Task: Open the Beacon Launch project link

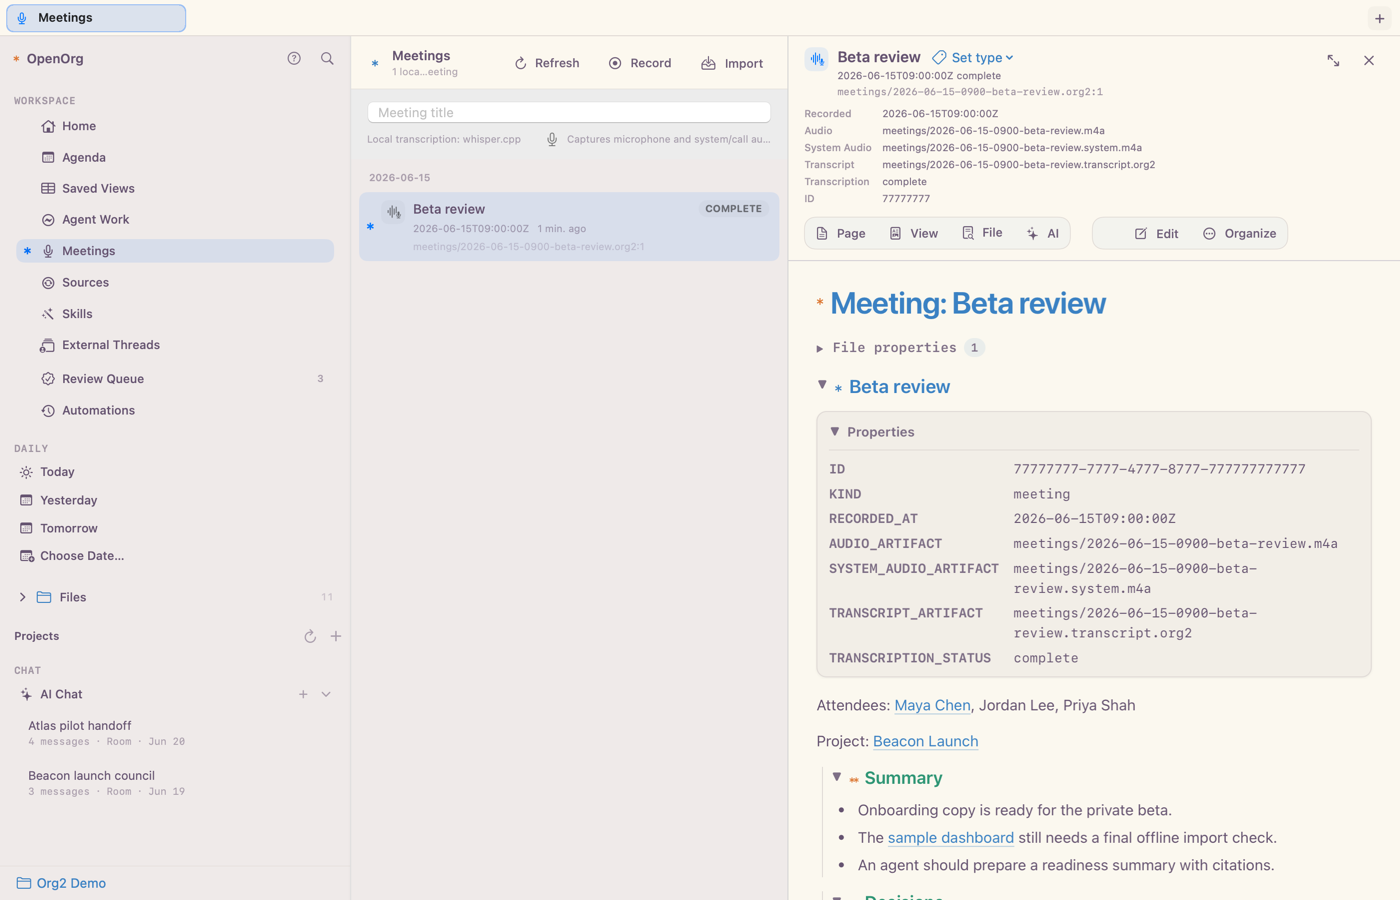Action: (925, 741)
